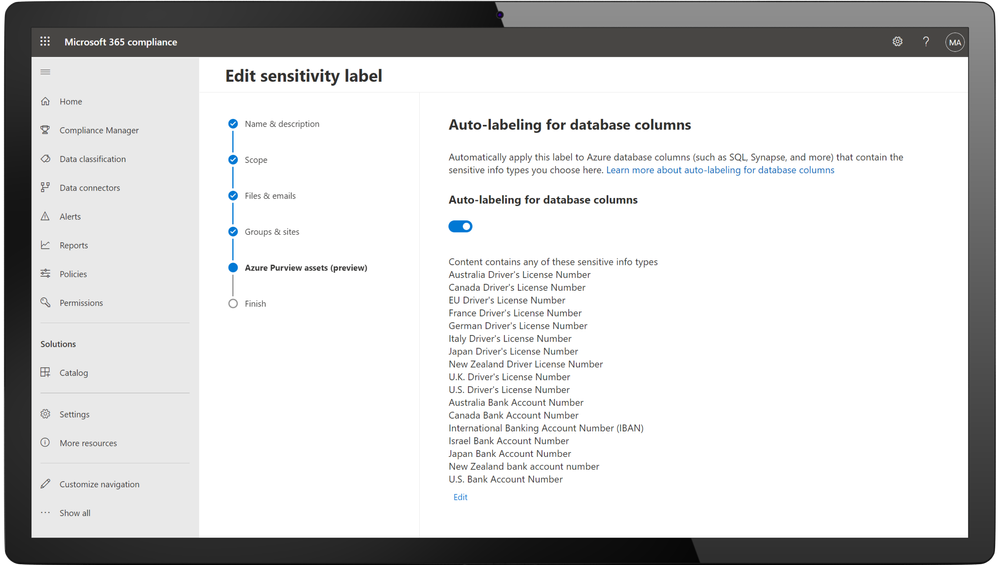
Task: Click the Alerts triangle icon
Action: pos(45,216)
